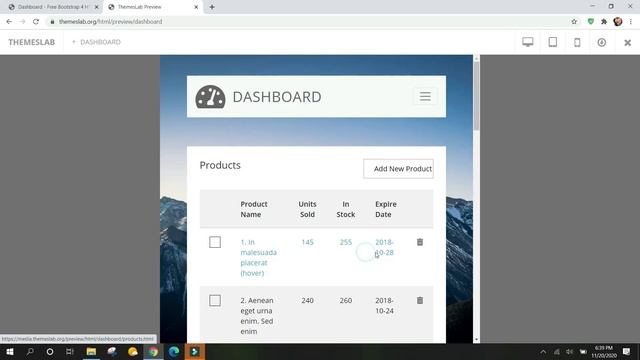The image size is (640, 360).
Task: Open the Chrome profile avatar
Action: pos(618,22)
